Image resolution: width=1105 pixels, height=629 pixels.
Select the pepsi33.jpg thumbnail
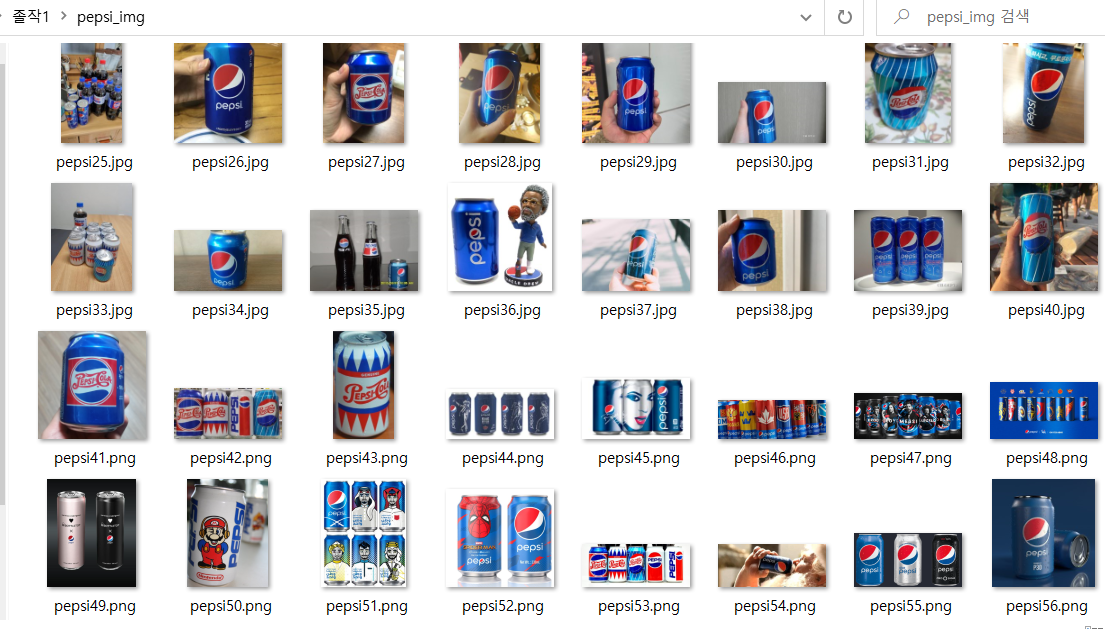click(x=92, y=237)
